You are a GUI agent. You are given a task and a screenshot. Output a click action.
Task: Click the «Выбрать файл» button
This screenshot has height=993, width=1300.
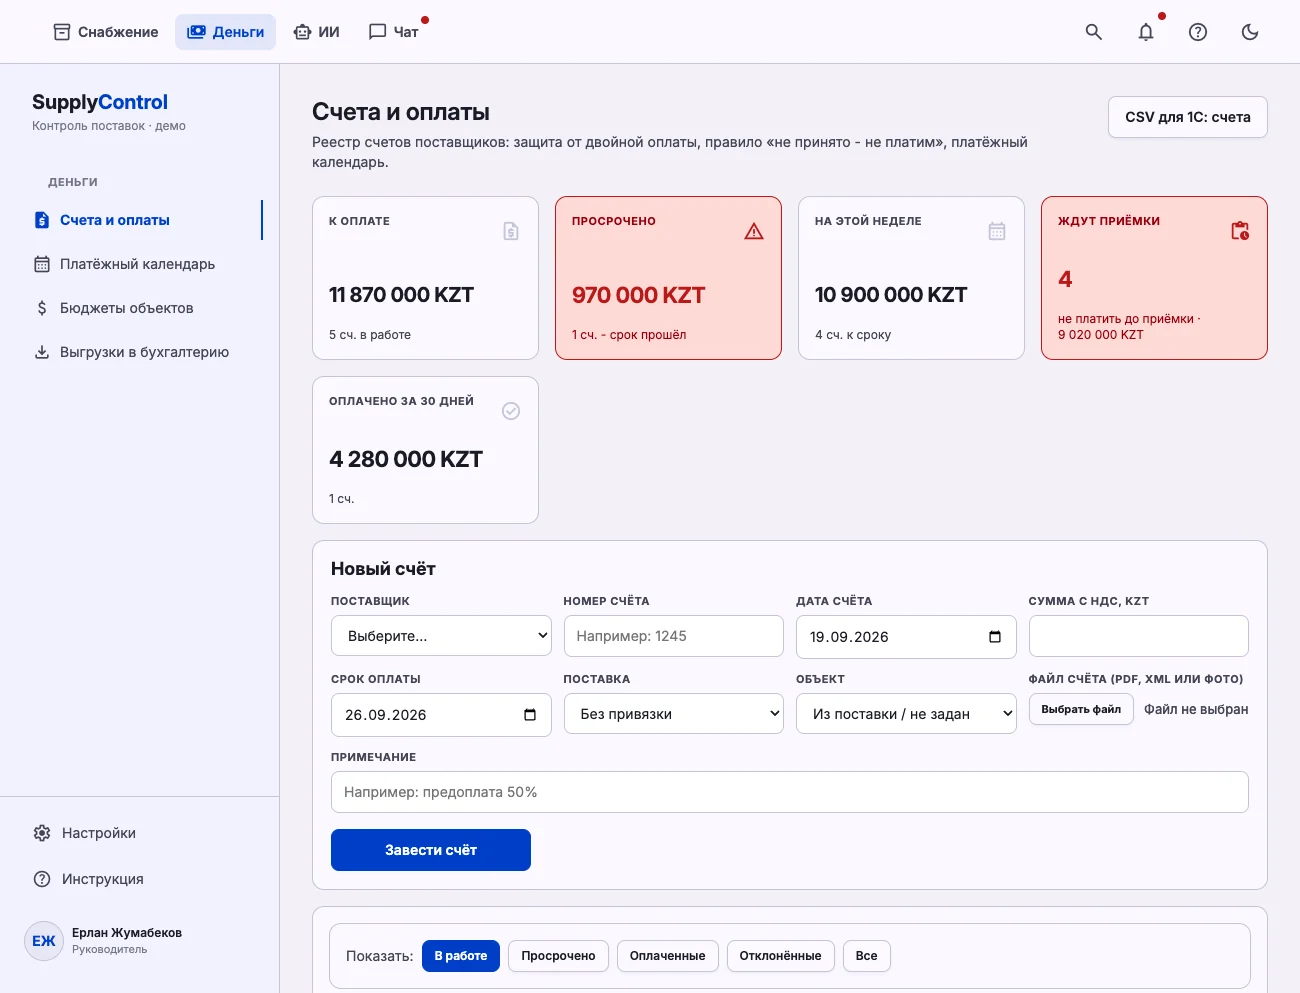(1081, 709)
